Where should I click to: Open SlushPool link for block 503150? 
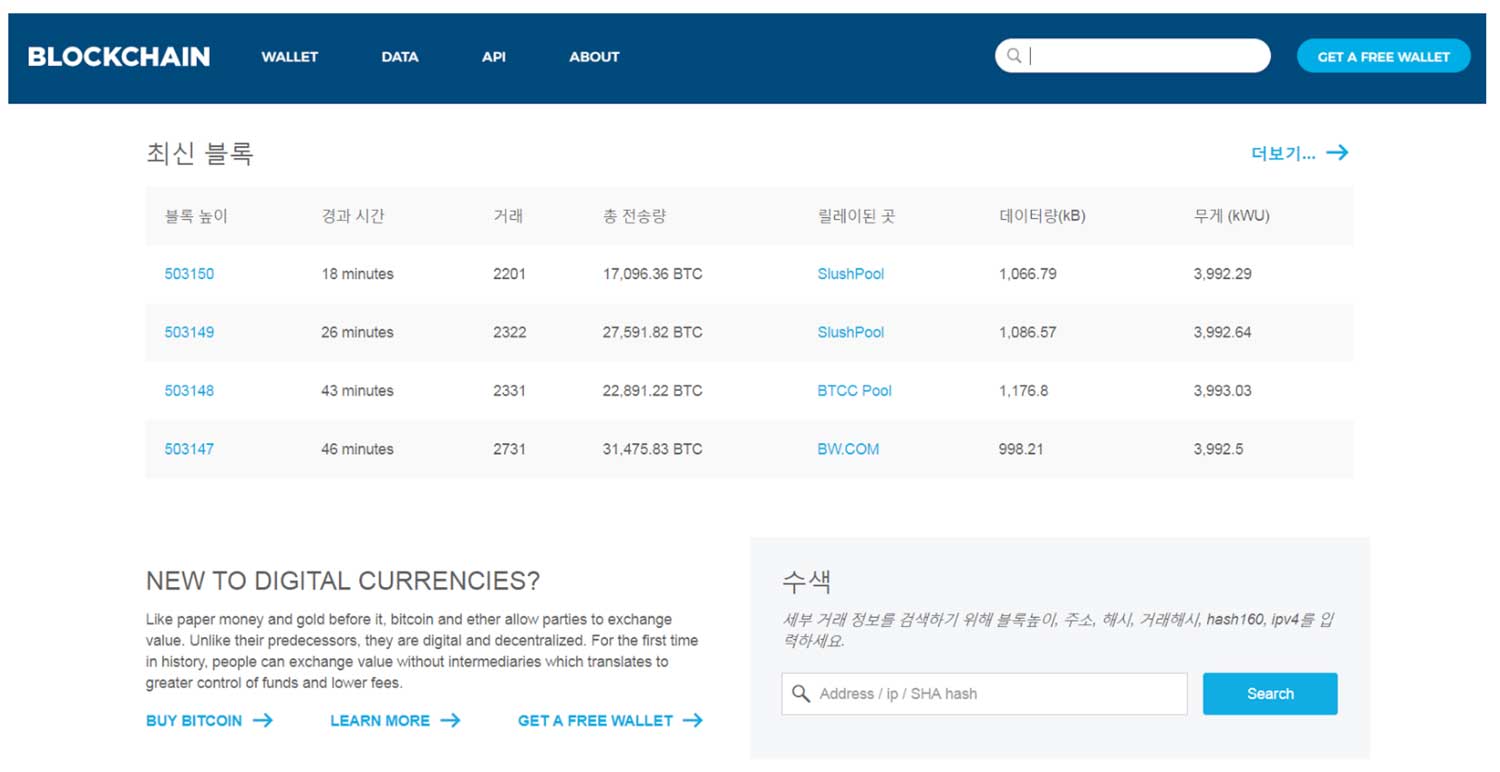(851, 274)
